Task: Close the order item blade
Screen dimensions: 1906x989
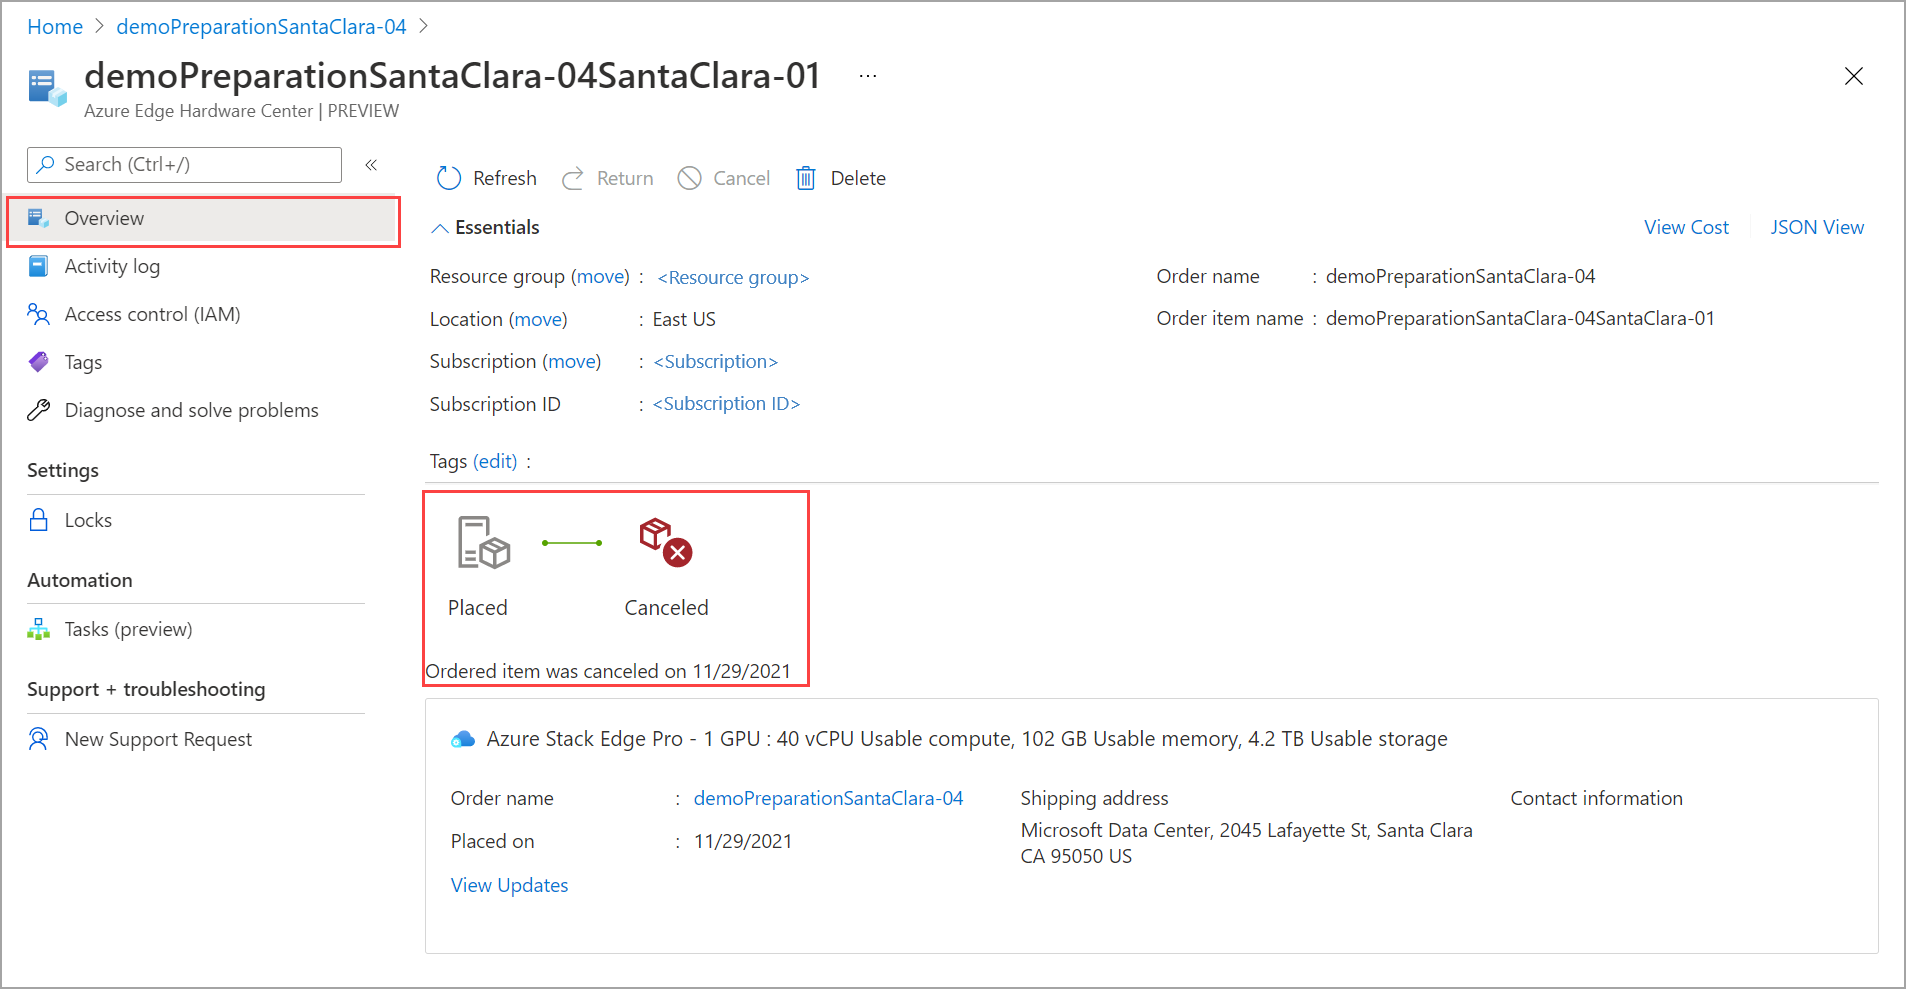Action: point(1853,76)
